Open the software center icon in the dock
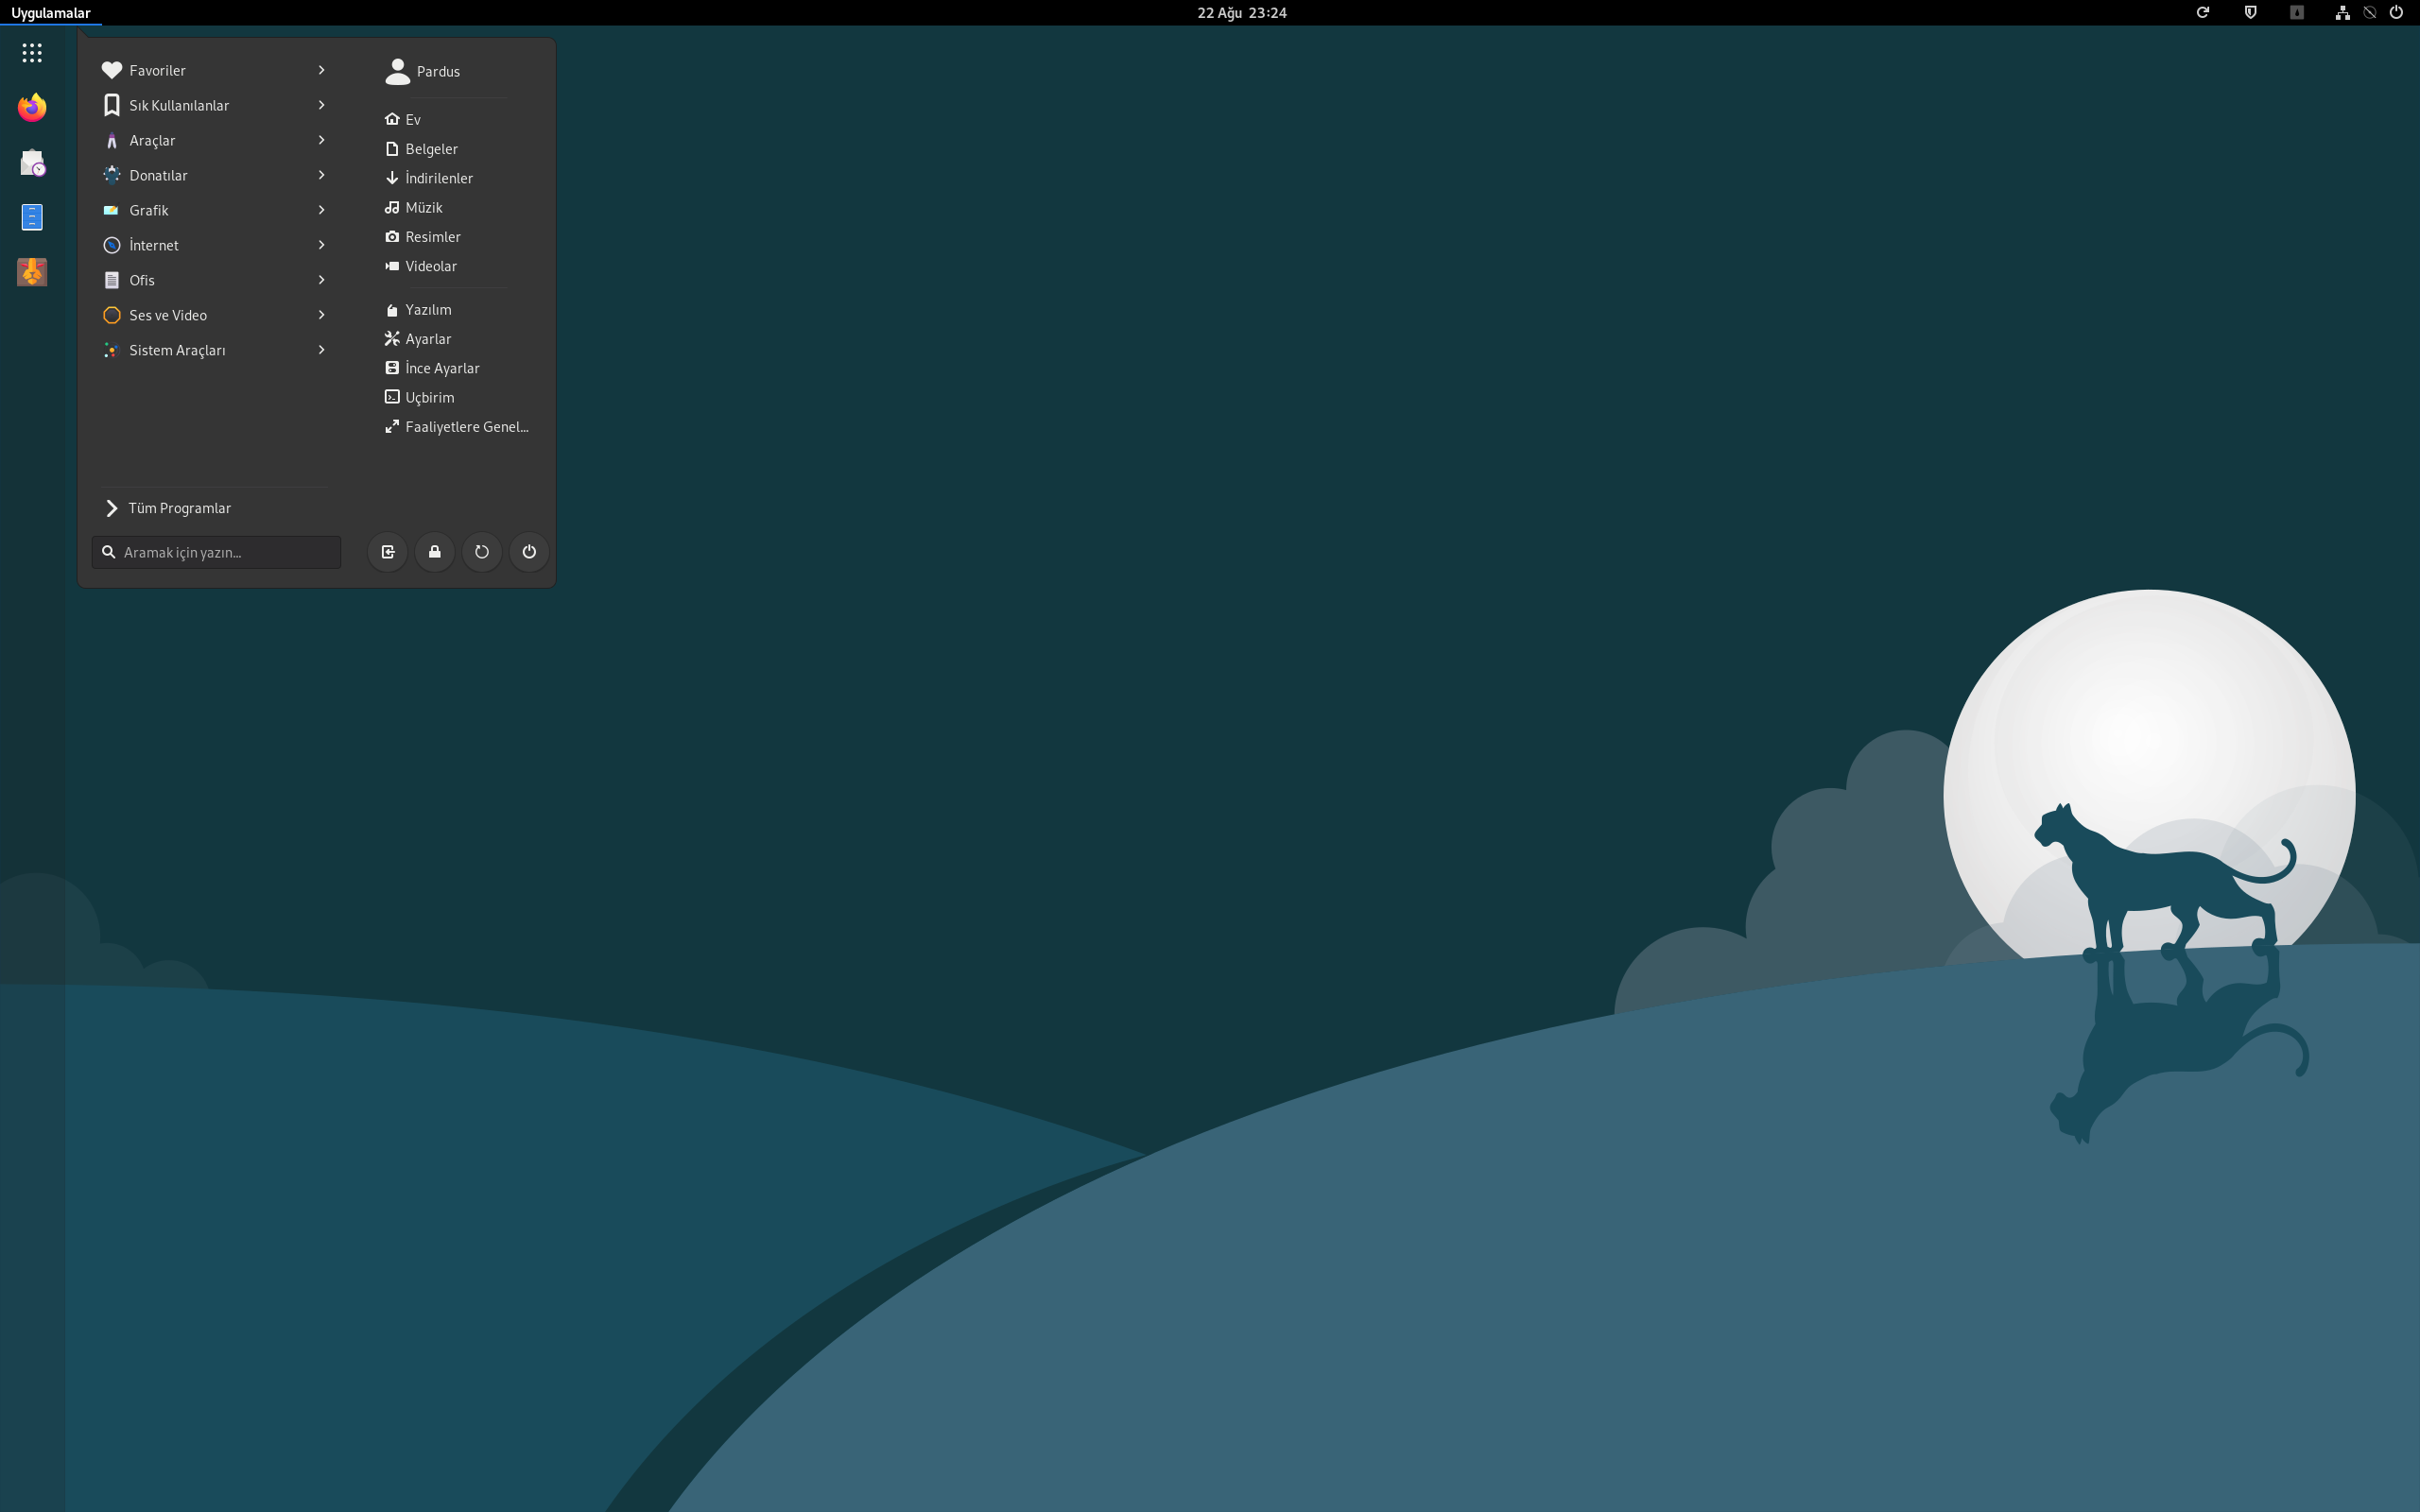This screenshot has width=2420, height=1512. coord(32,162)
